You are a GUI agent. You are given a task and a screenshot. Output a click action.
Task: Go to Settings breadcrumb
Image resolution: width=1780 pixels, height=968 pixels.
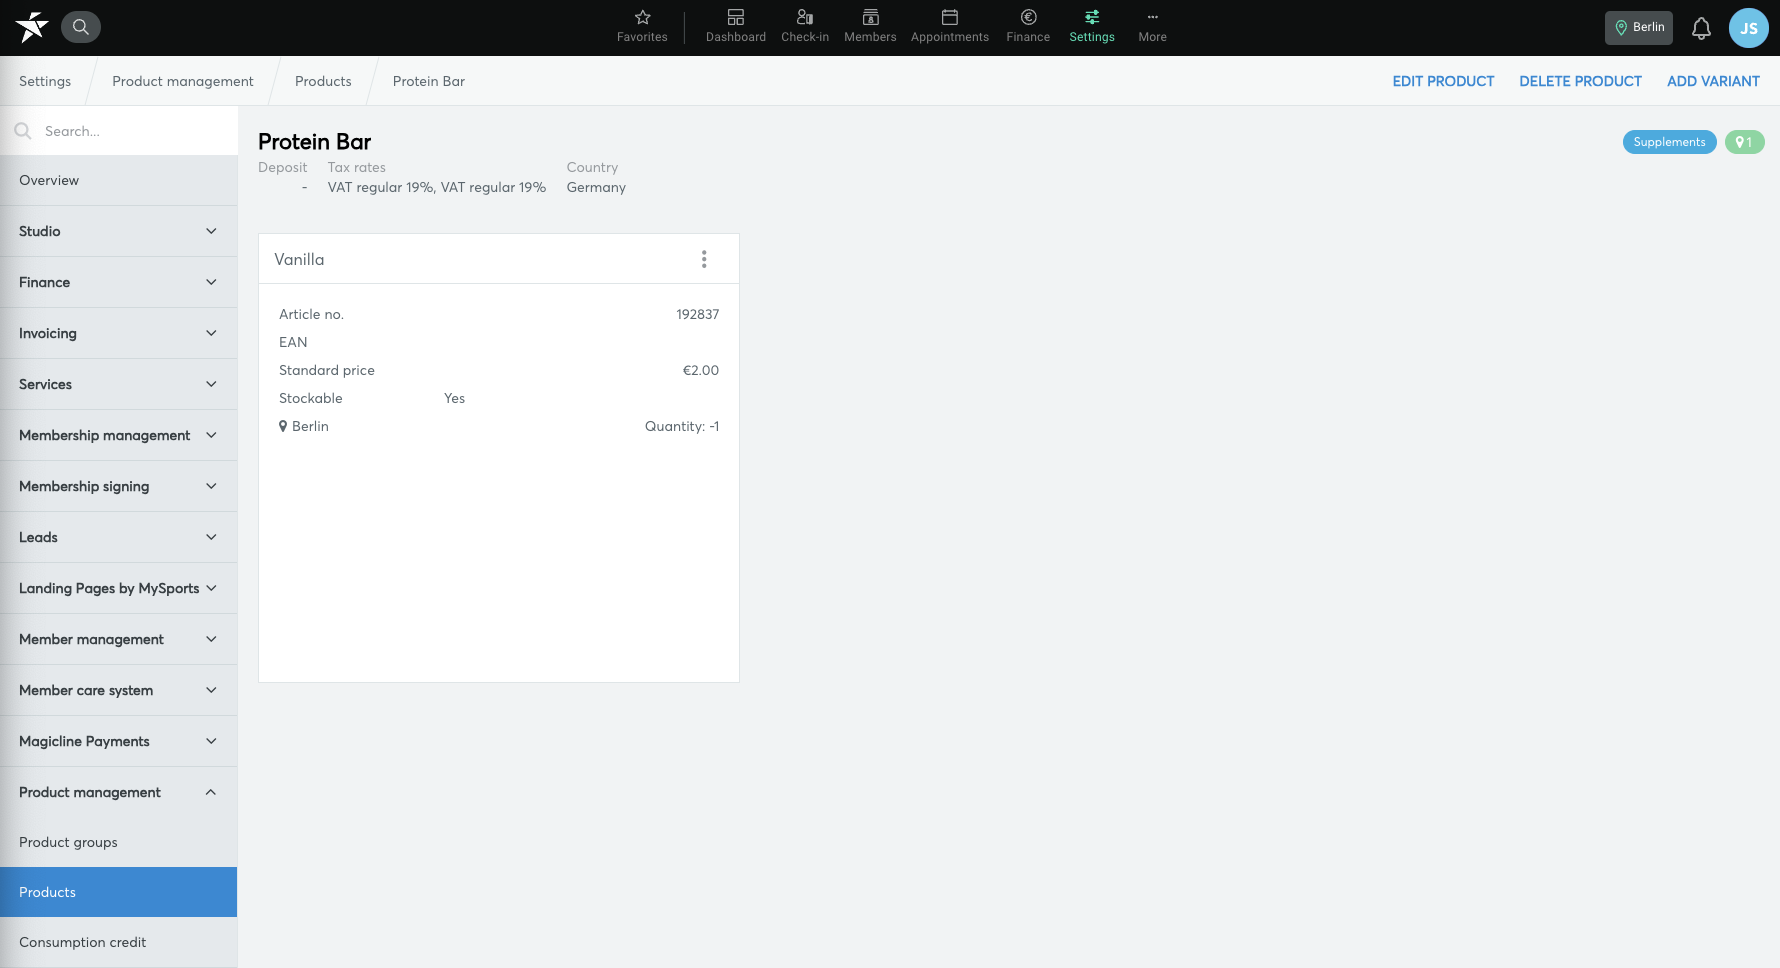click(x=45, y=81)
